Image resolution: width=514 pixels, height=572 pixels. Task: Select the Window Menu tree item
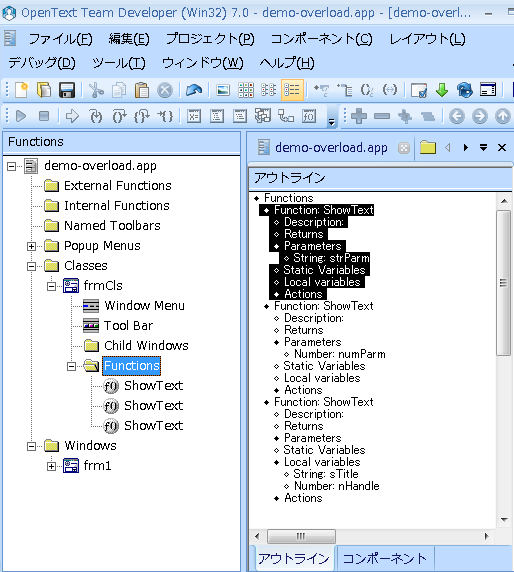pos(144,306)
